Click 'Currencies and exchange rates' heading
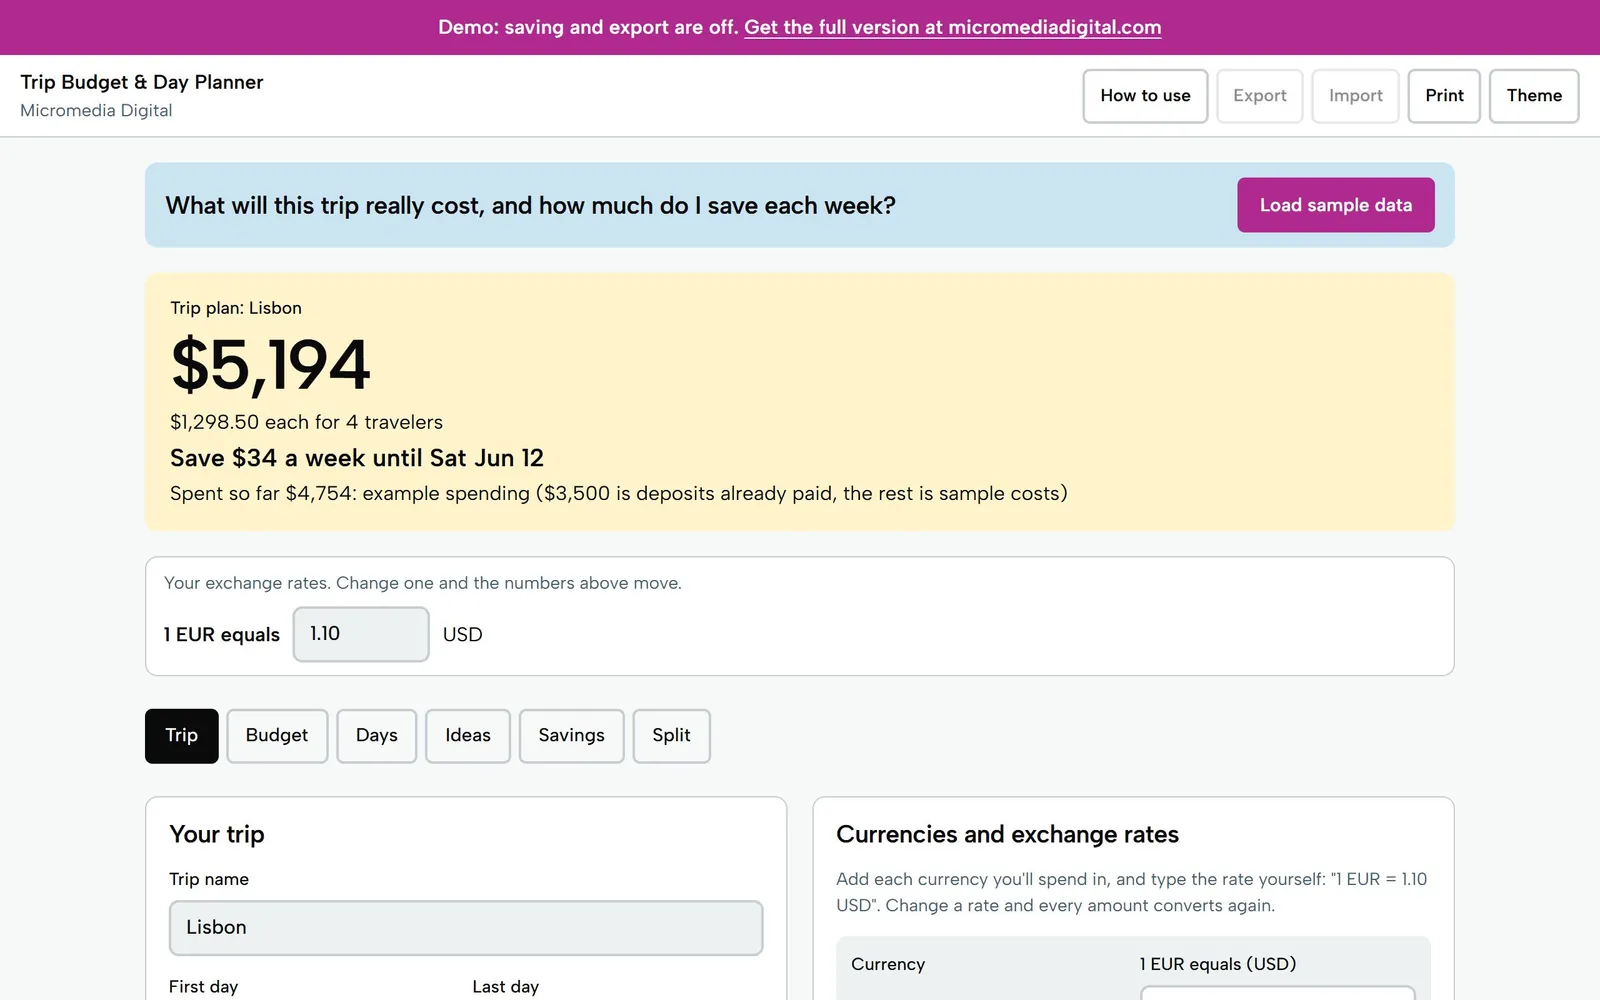1600x1000 pixels. pos(1007,834)
